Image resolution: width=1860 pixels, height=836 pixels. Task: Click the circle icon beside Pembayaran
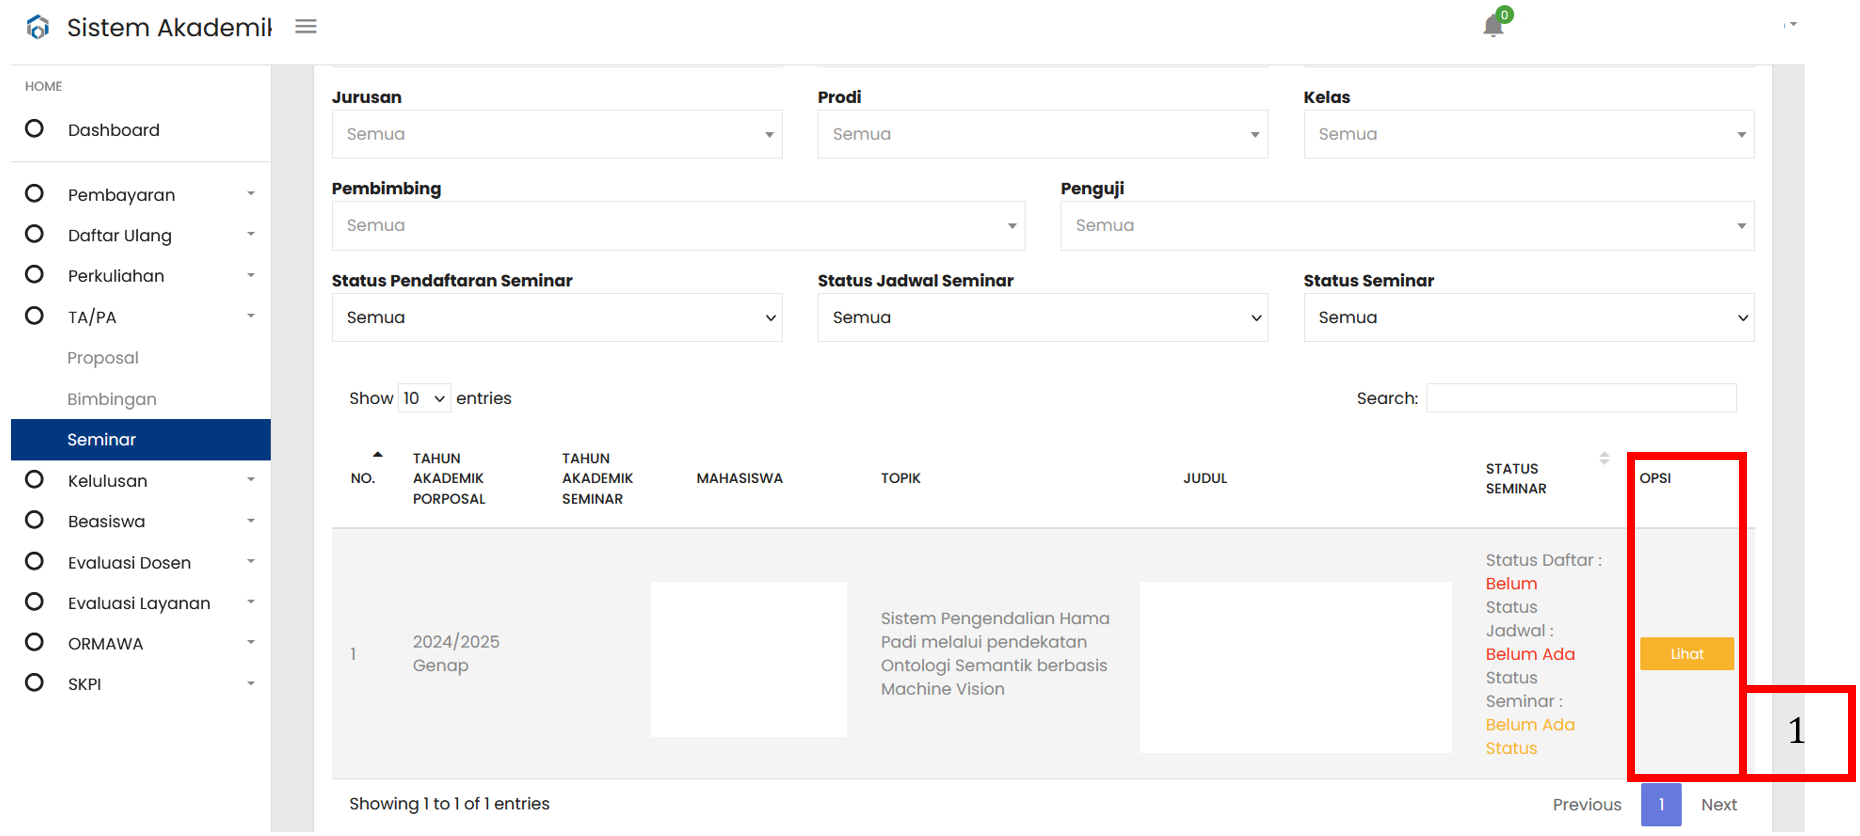click(x=34, y=194)
